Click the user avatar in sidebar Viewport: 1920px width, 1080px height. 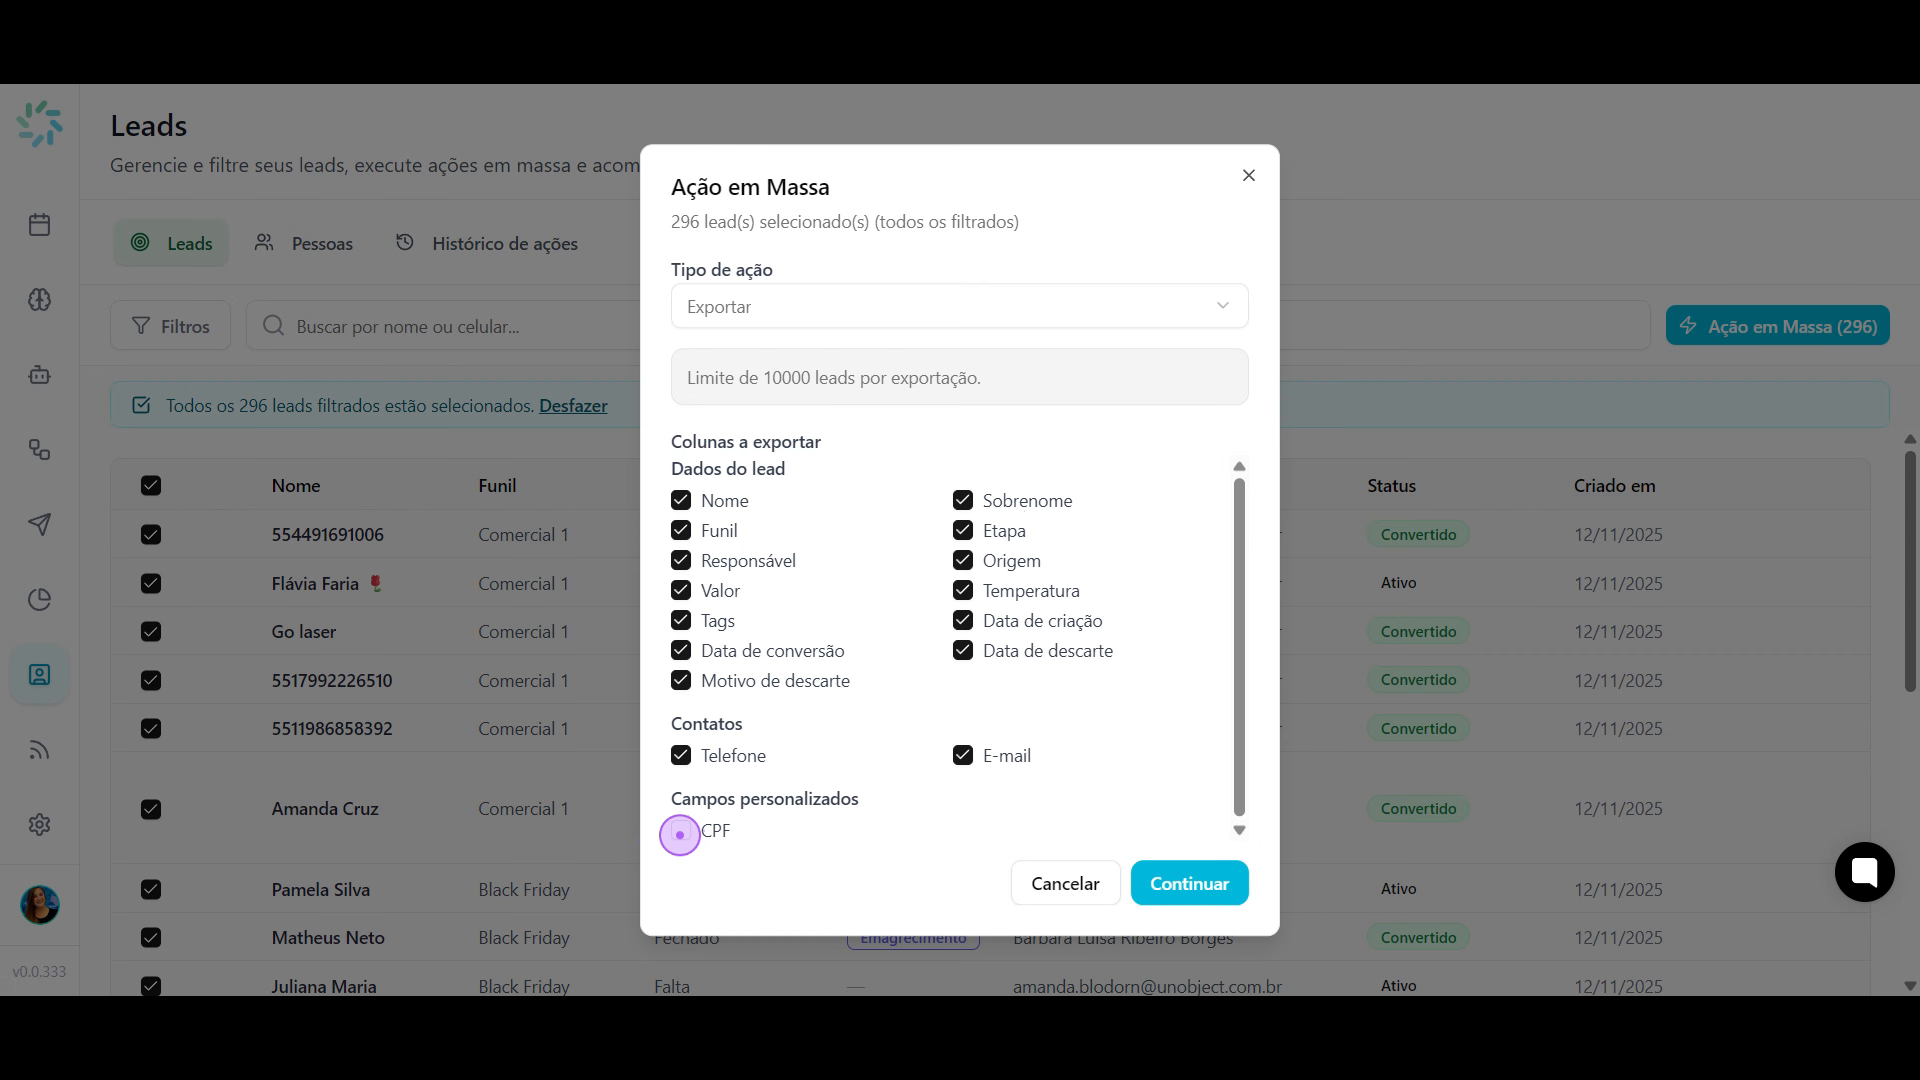pos(40,905)
